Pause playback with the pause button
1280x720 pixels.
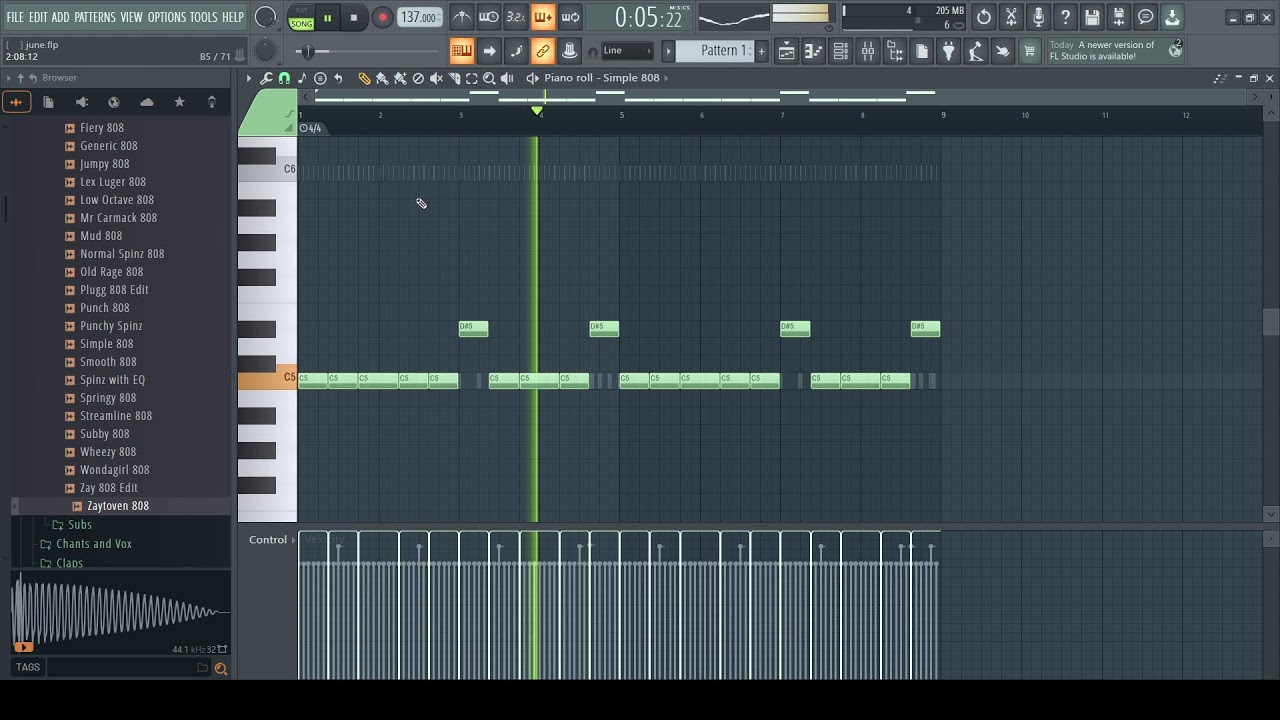pyautogui.click(x=327, y=17)
